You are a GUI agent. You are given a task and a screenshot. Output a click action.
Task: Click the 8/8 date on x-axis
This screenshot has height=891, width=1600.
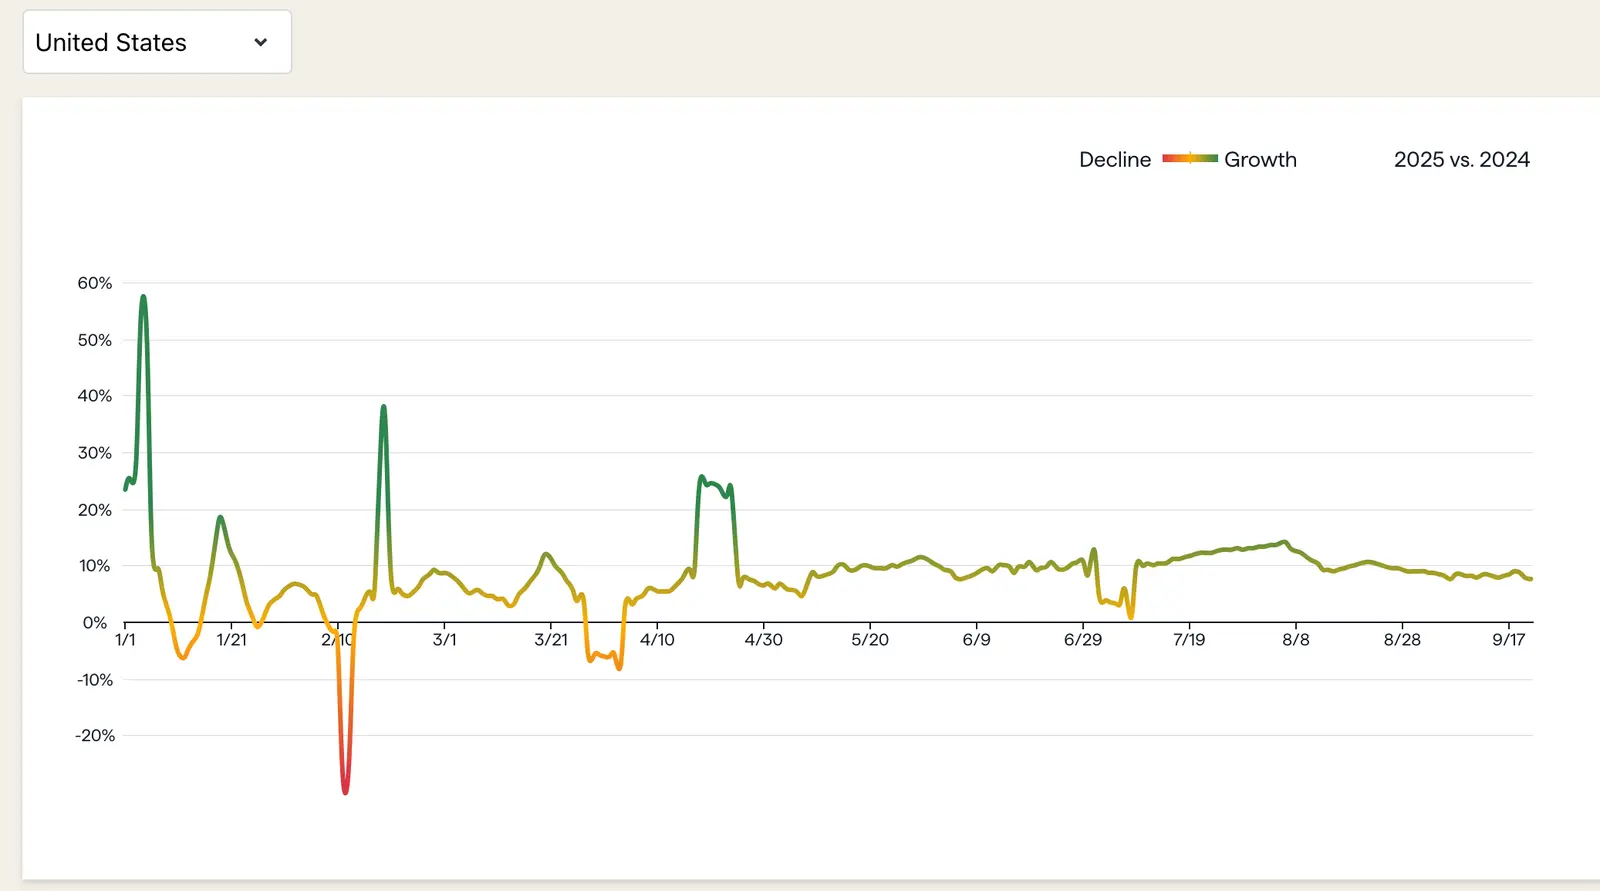[1295, 640]
